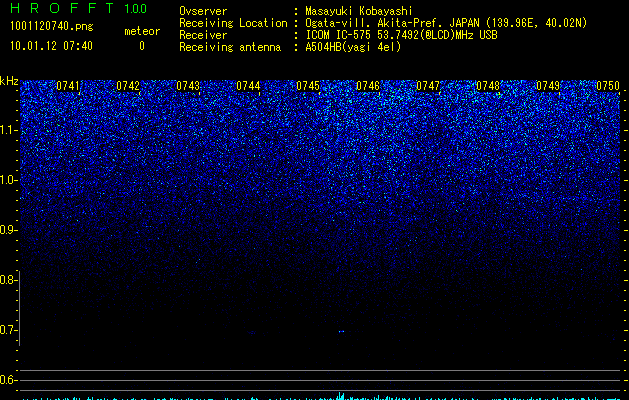Click the 1.1 kHz axis tick label
The height and width of the screenshot is (400, 629).
pyautogui.click(x=9, y=130)
